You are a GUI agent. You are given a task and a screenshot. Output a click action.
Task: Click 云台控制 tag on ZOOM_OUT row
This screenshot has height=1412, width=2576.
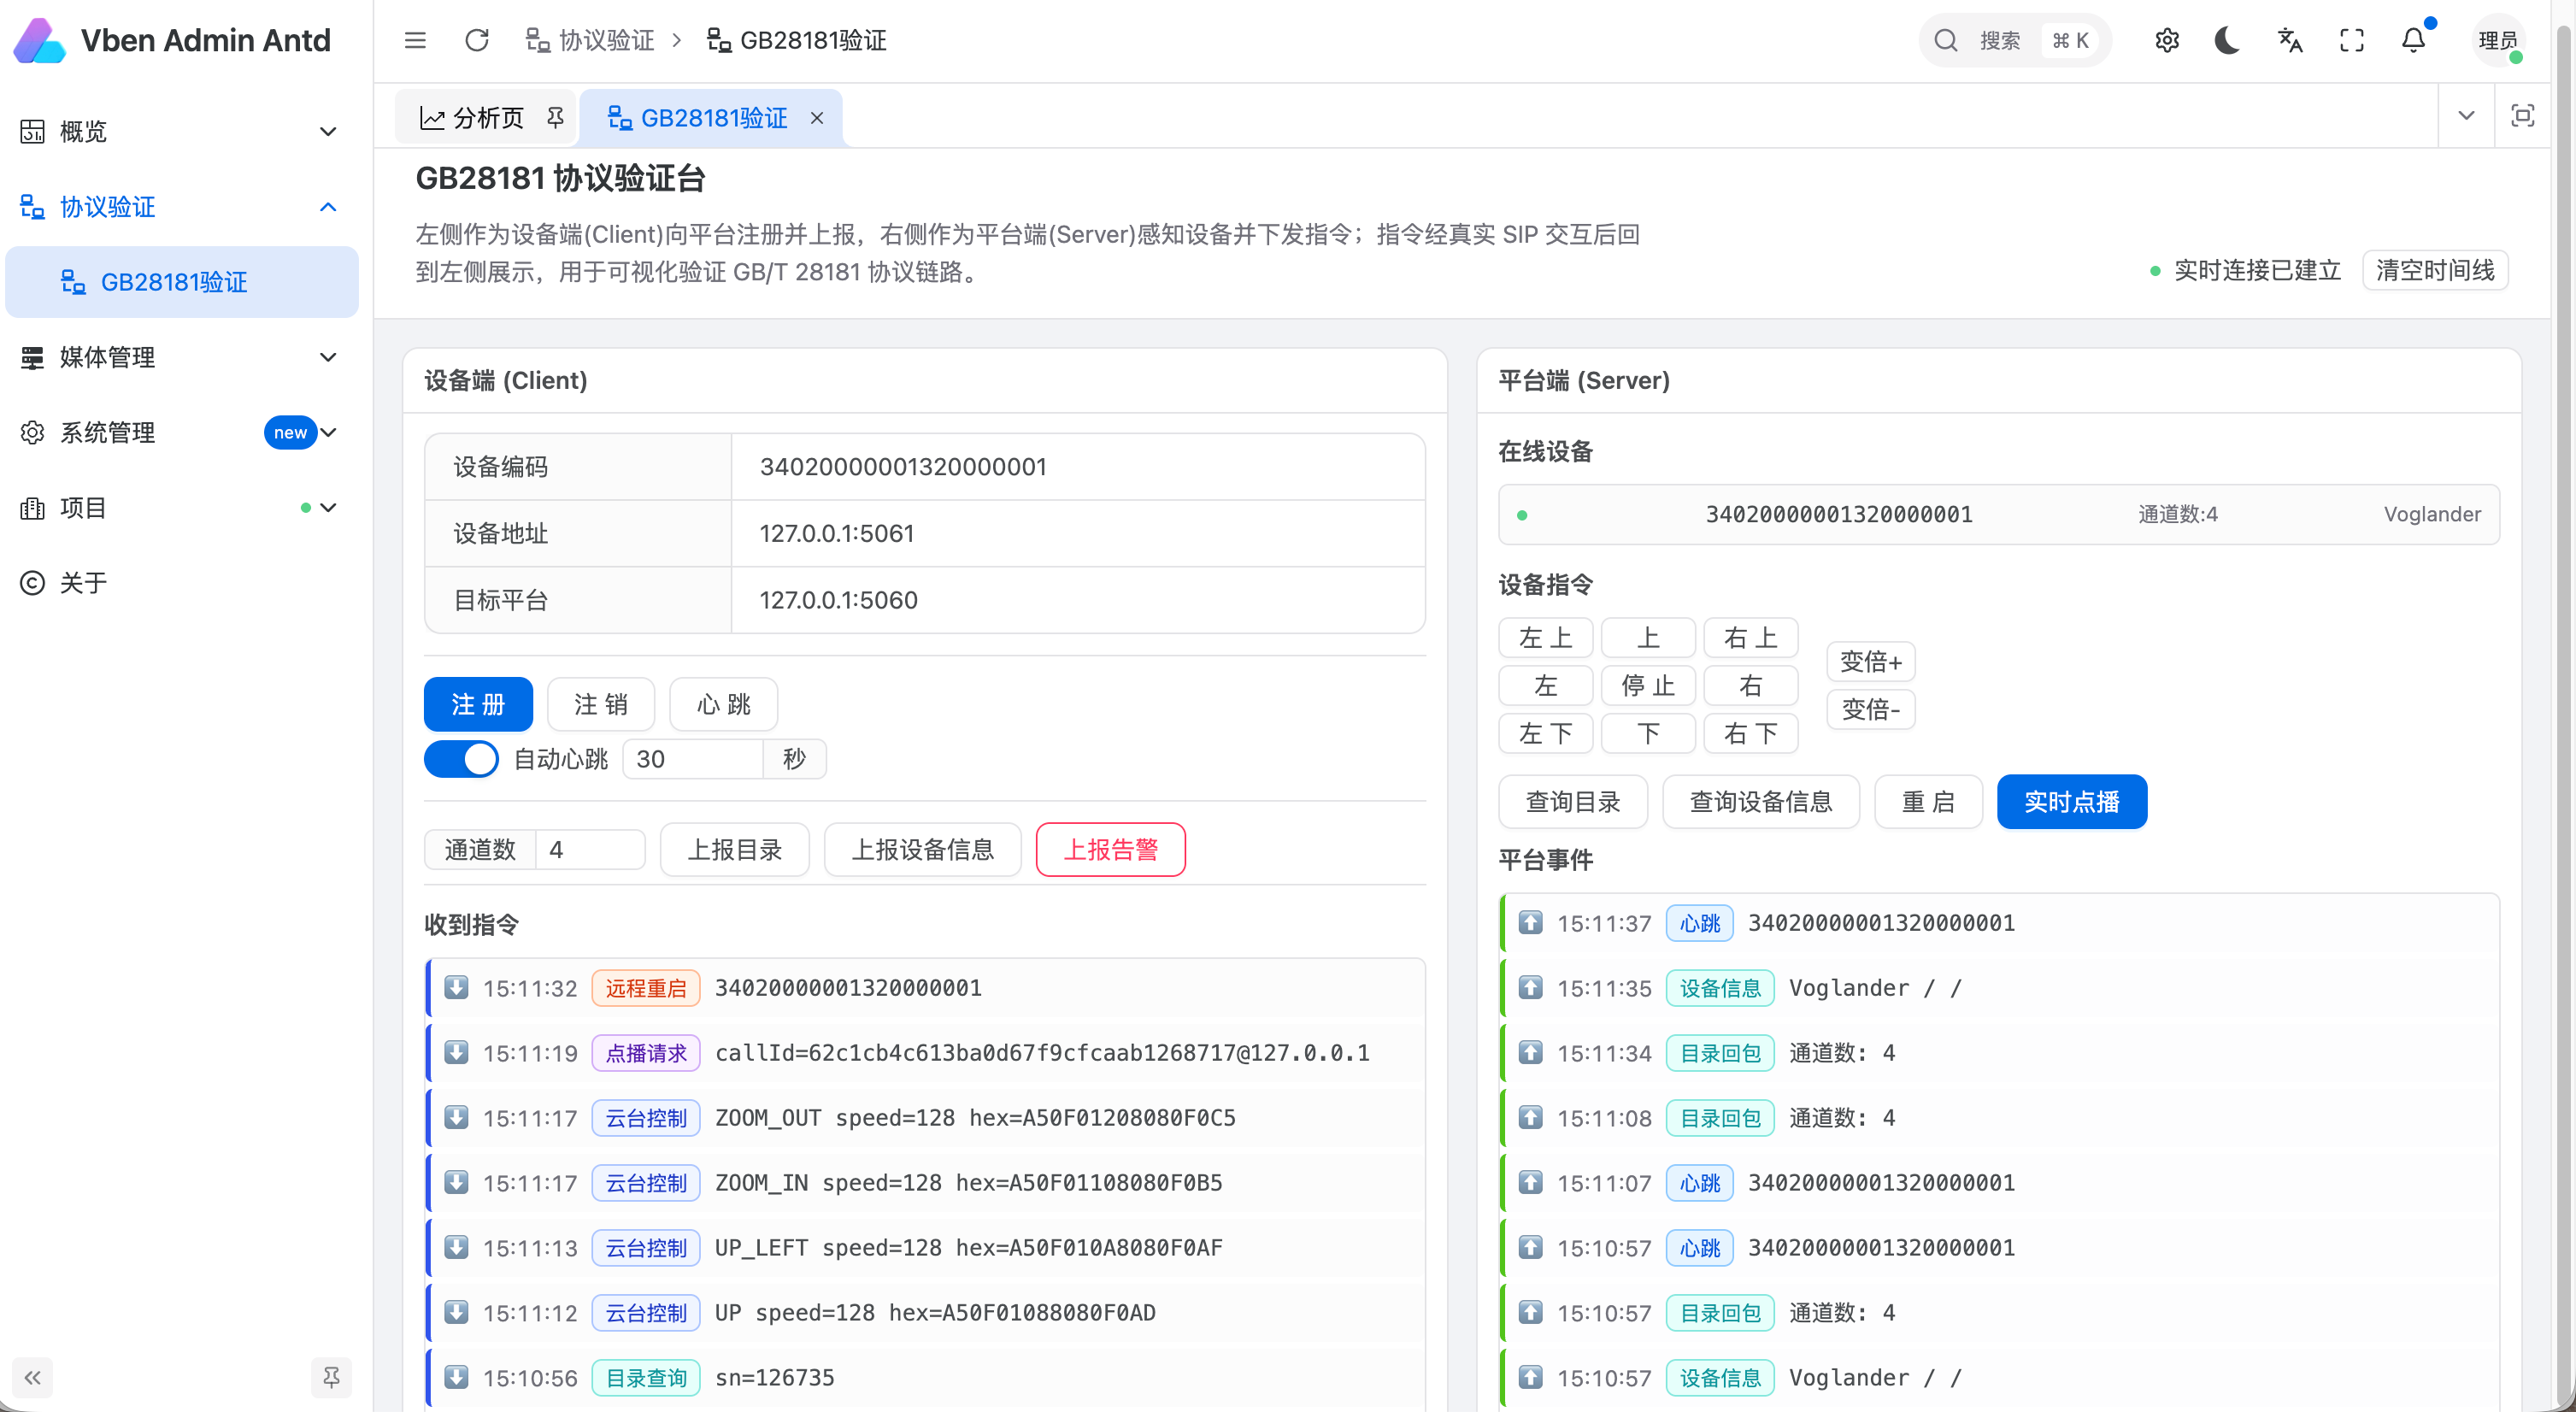click(x=646, y=1118)
